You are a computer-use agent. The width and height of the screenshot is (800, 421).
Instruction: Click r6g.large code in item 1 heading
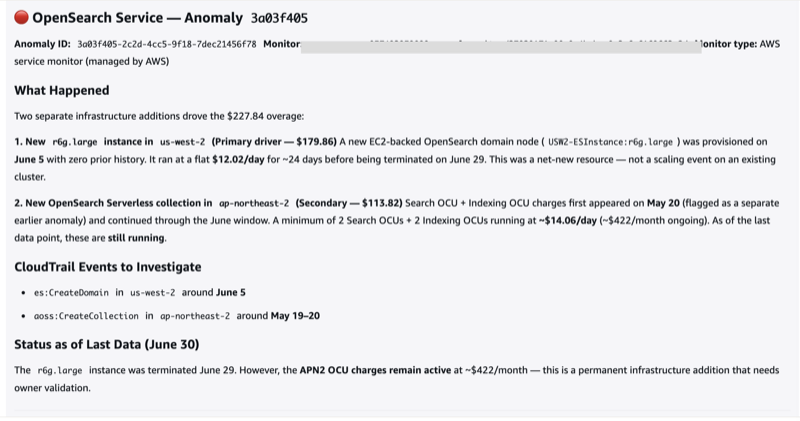point(74,142)
